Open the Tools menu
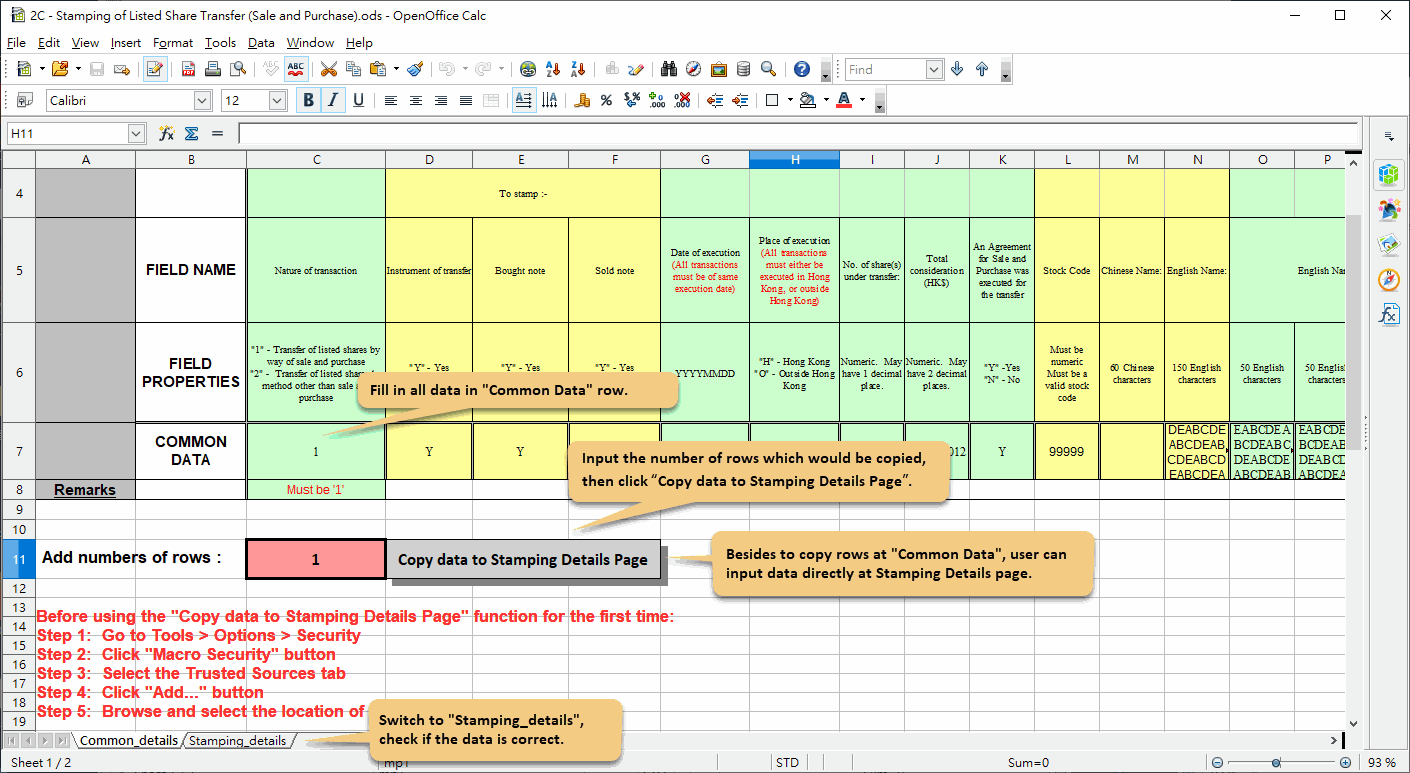The image size is (1410, 773). (220, 43)
